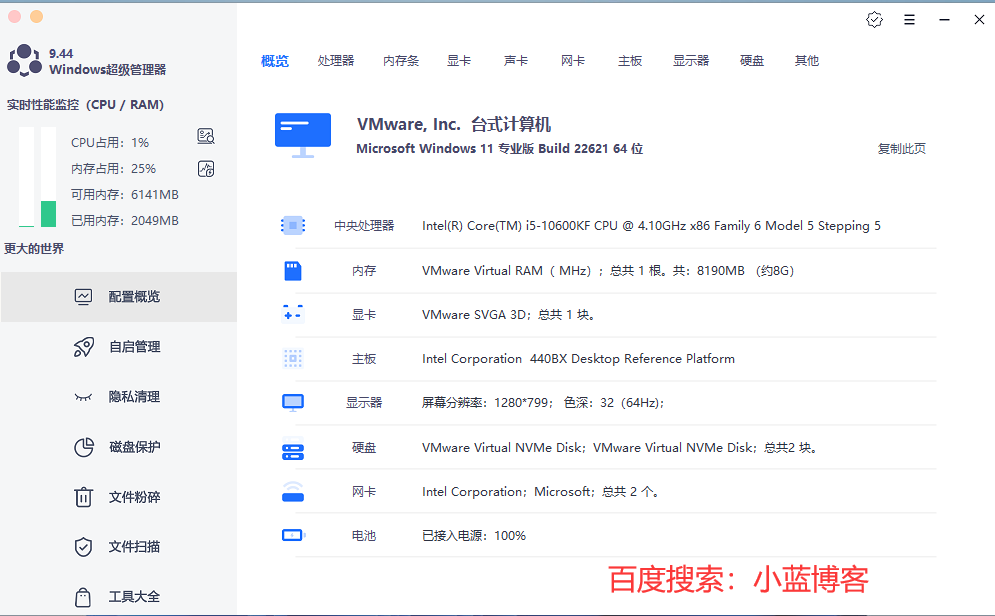Click the 可用内存：6141MB value
Viewport: 995px width, 616px height.
125,195
